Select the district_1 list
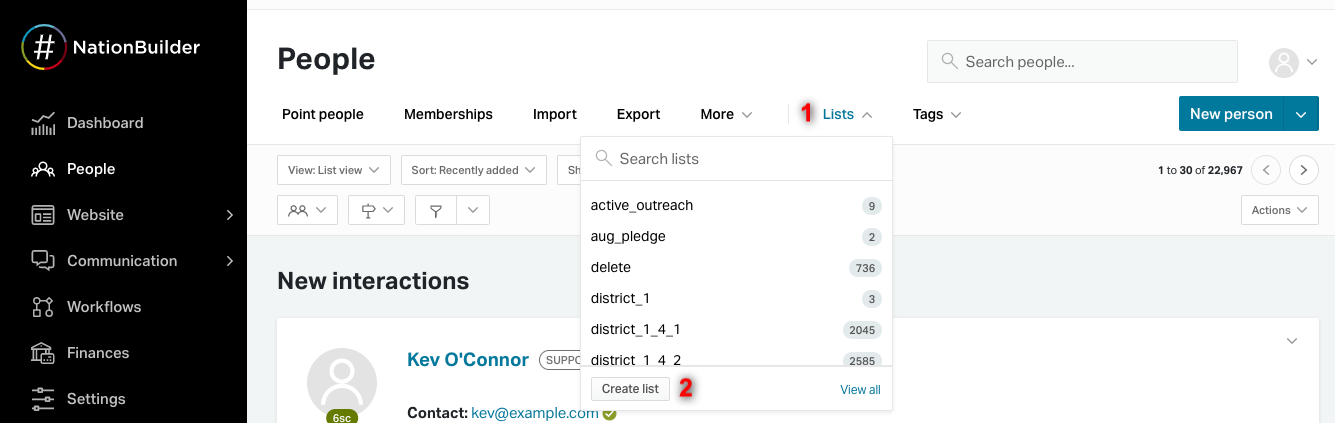The height and width of the screenshot is (423, 1335). (x=620, y=298)
